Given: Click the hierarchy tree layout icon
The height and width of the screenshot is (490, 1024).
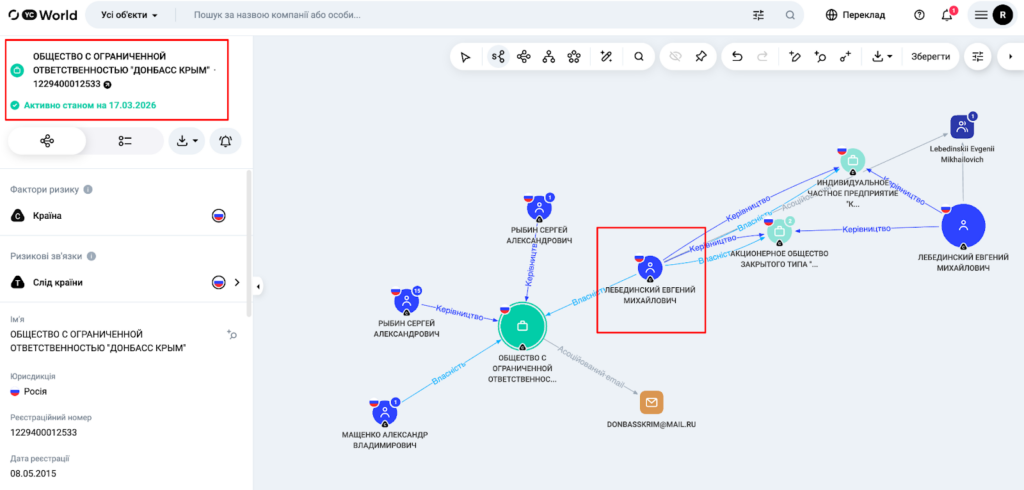Looking at the screenshot, I should coord(549,57).
